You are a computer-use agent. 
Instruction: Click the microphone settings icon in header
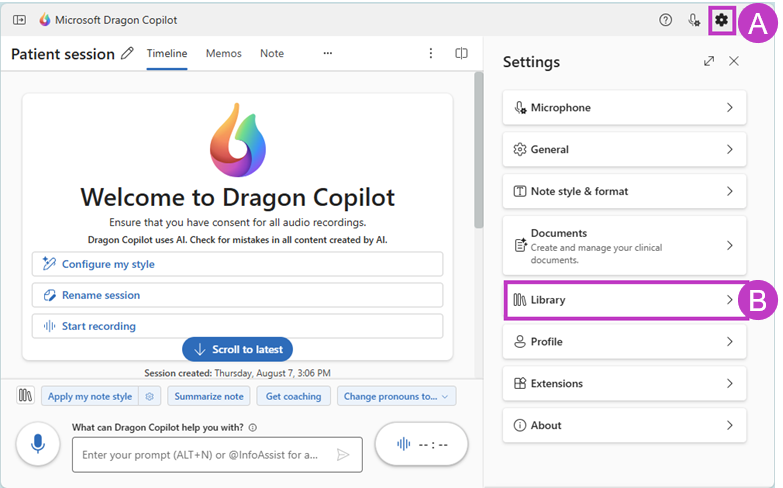694,20
